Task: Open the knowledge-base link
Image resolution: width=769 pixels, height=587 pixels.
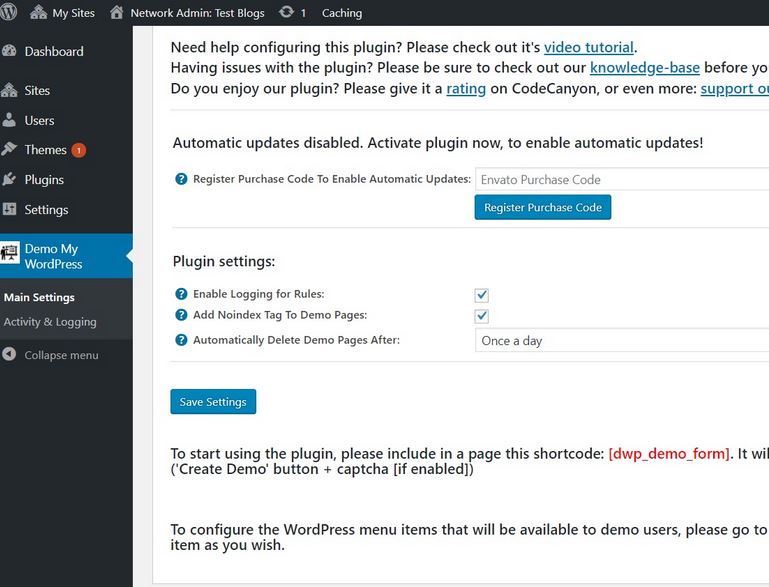Action: [x=644, y=68]
